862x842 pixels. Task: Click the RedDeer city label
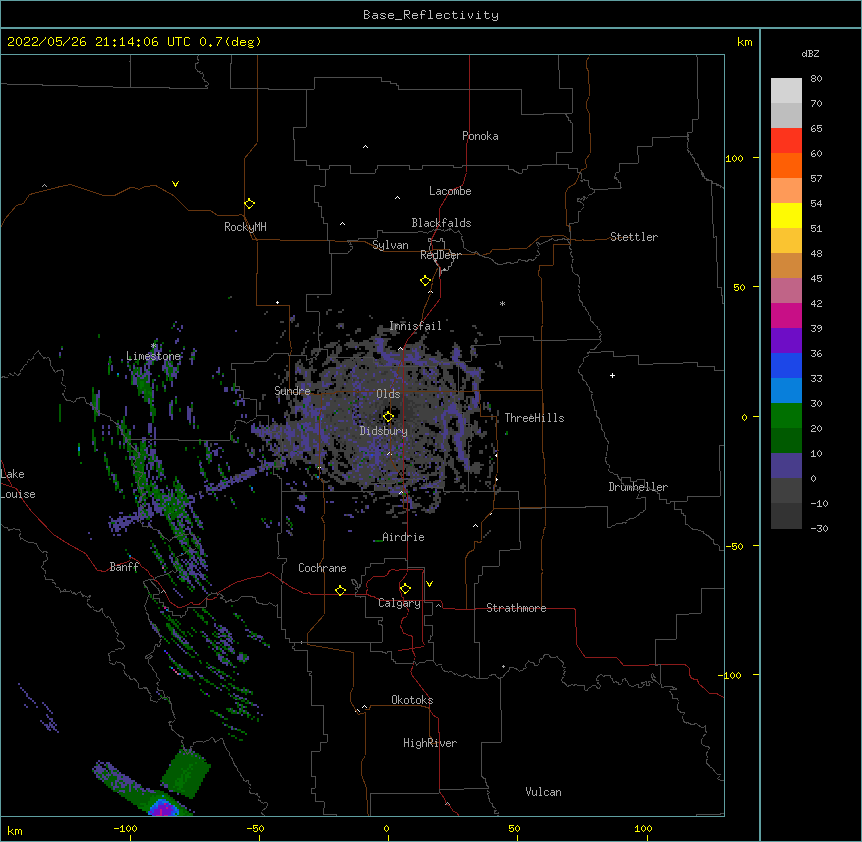(440, 255)
